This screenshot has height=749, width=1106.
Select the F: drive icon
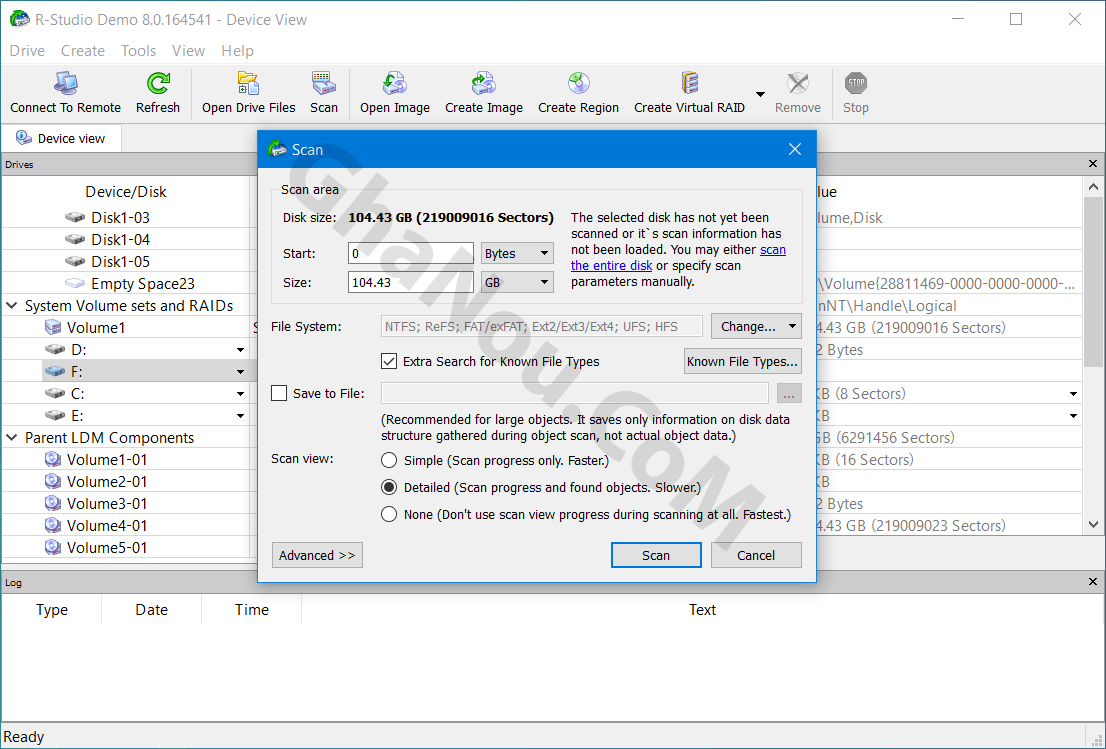tap(55, 371)
